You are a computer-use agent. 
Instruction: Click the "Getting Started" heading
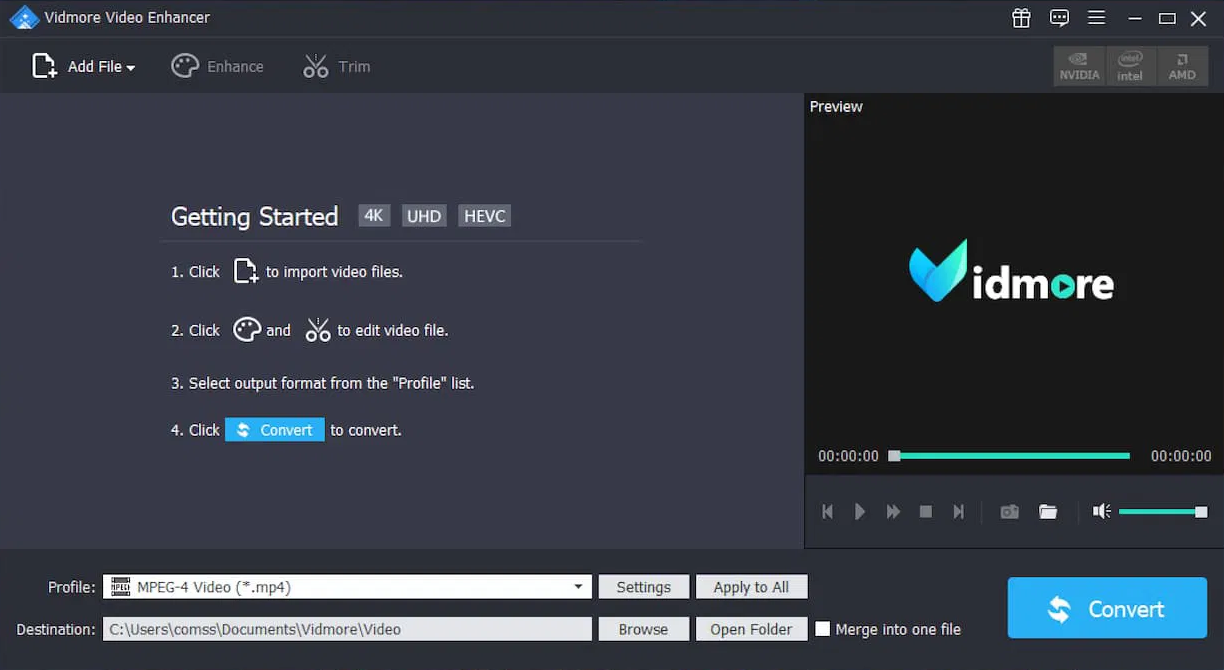coord(255,216)
